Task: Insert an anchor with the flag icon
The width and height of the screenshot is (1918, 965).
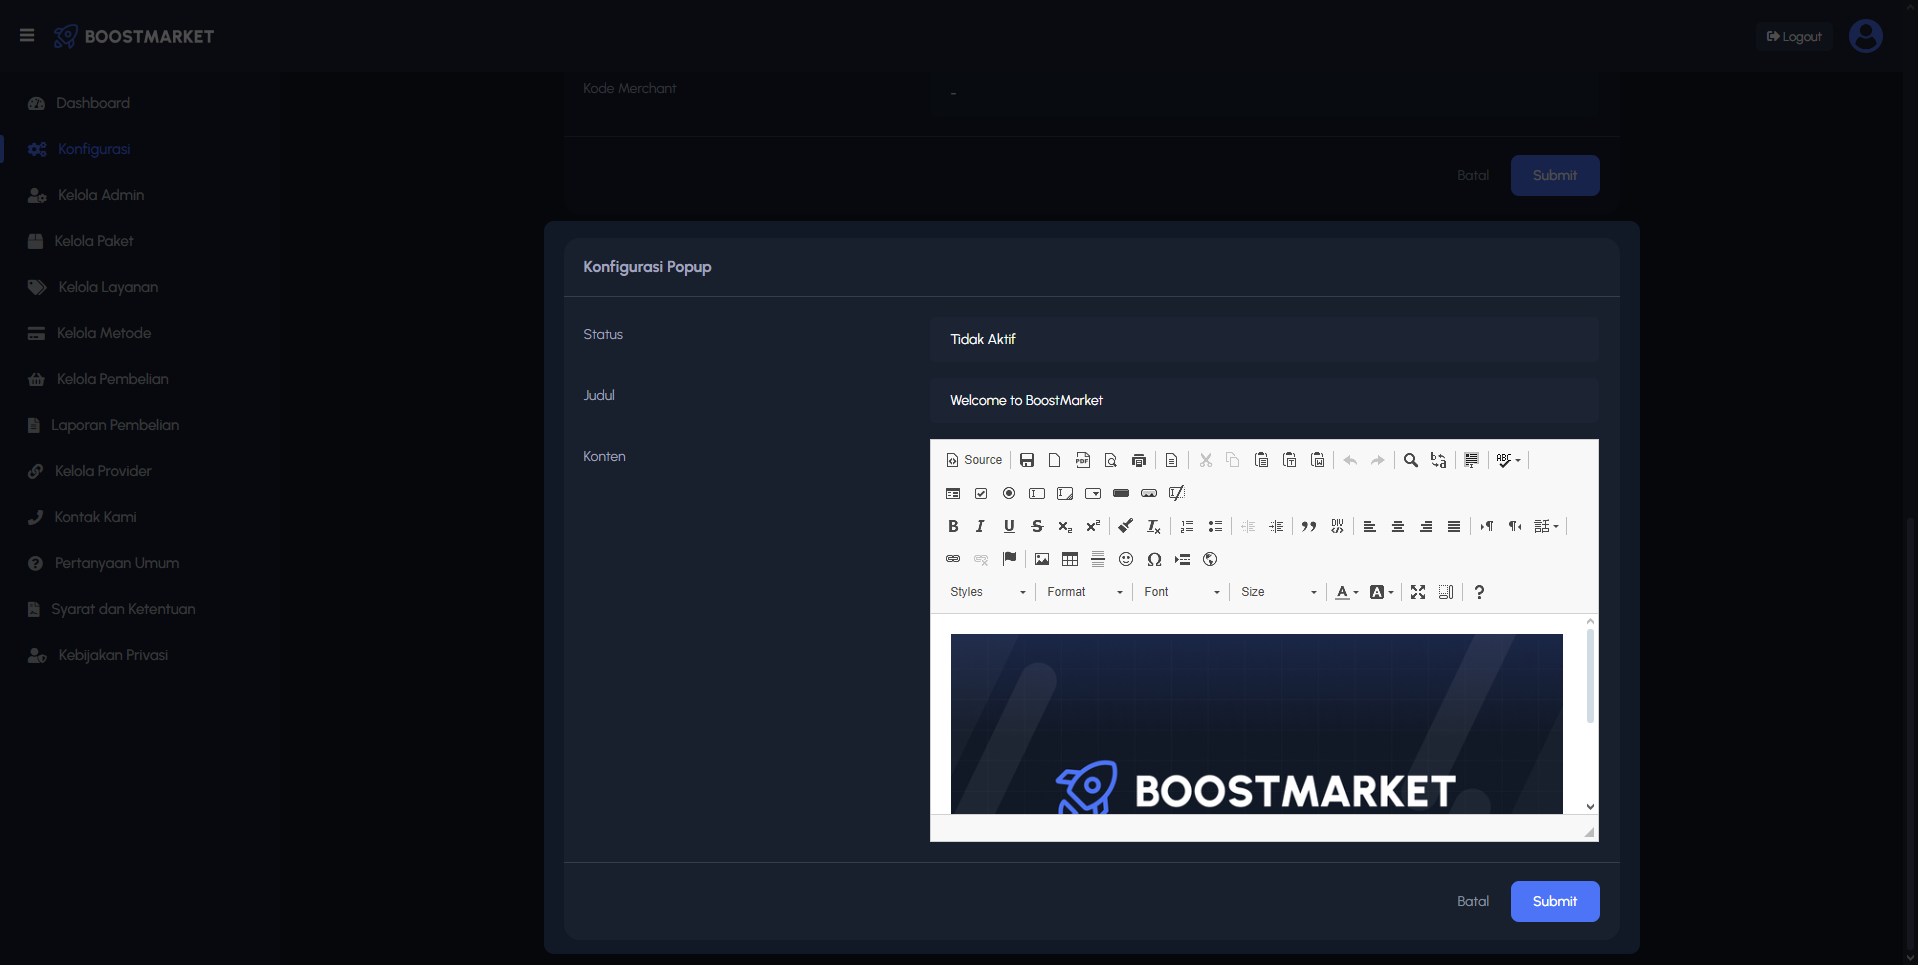Action: coord(1008,559)
